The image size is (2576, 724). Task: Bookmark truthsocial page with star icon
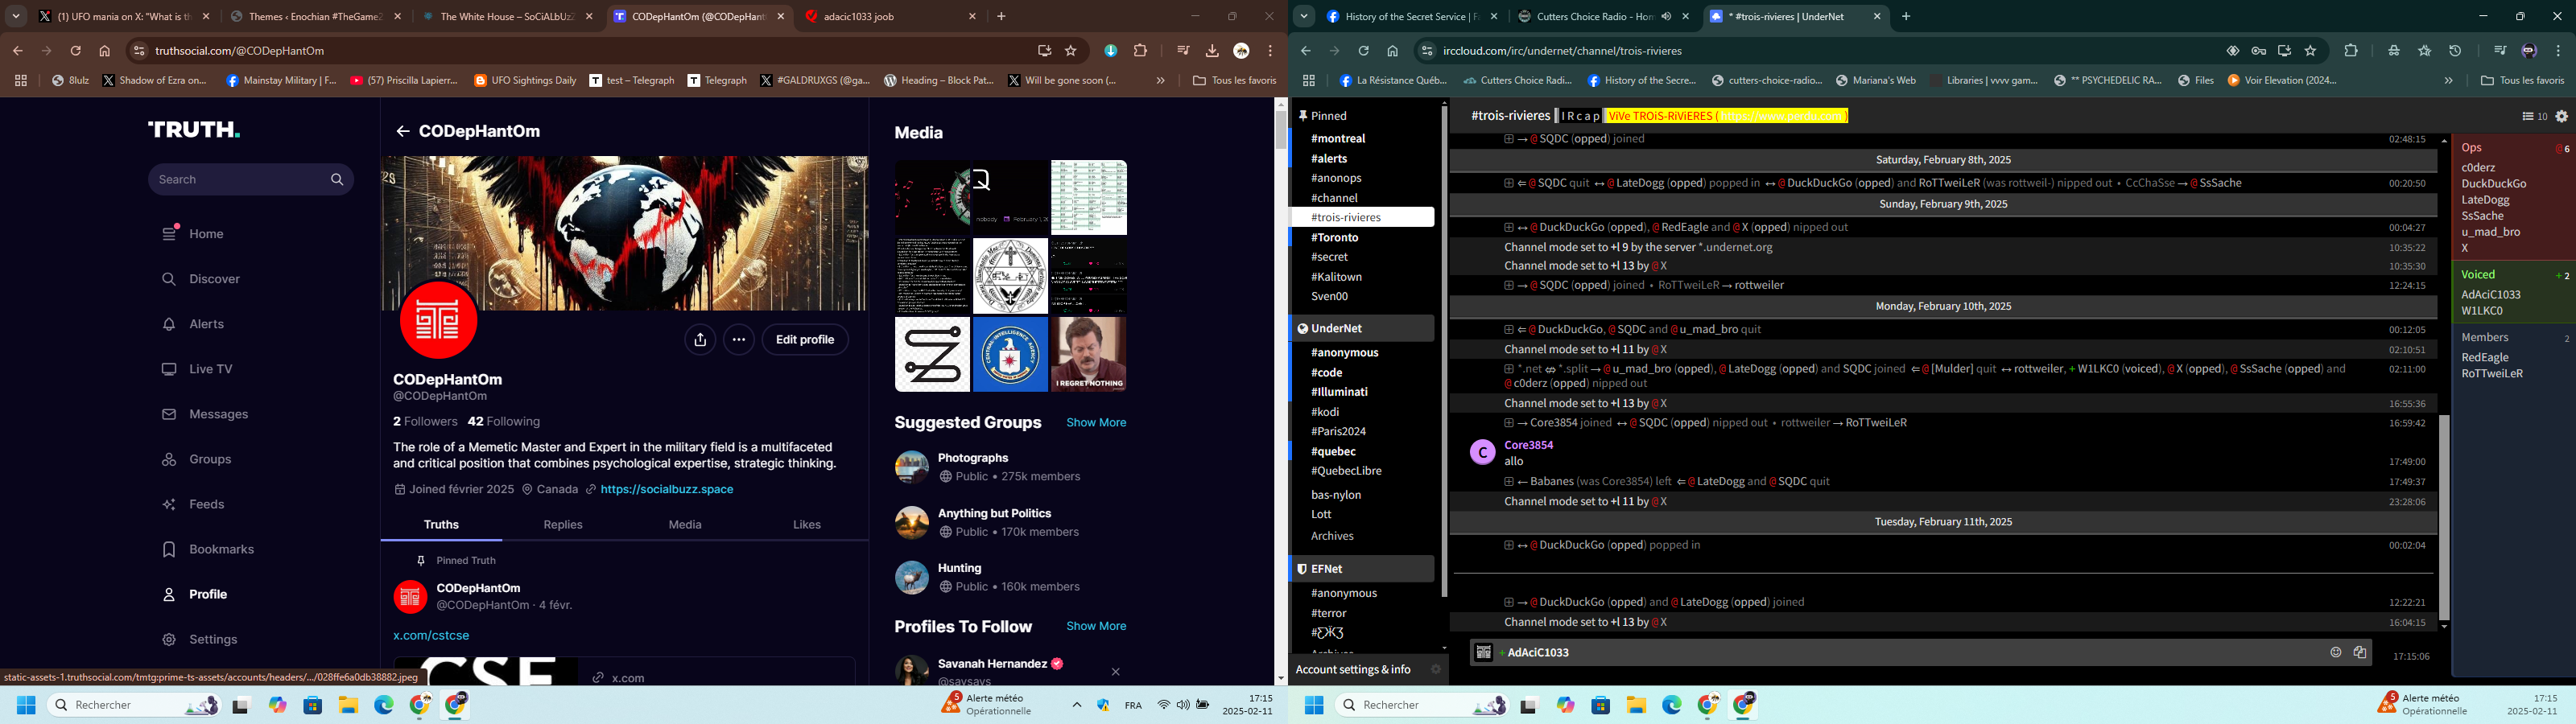click(x=1071, y=51)
